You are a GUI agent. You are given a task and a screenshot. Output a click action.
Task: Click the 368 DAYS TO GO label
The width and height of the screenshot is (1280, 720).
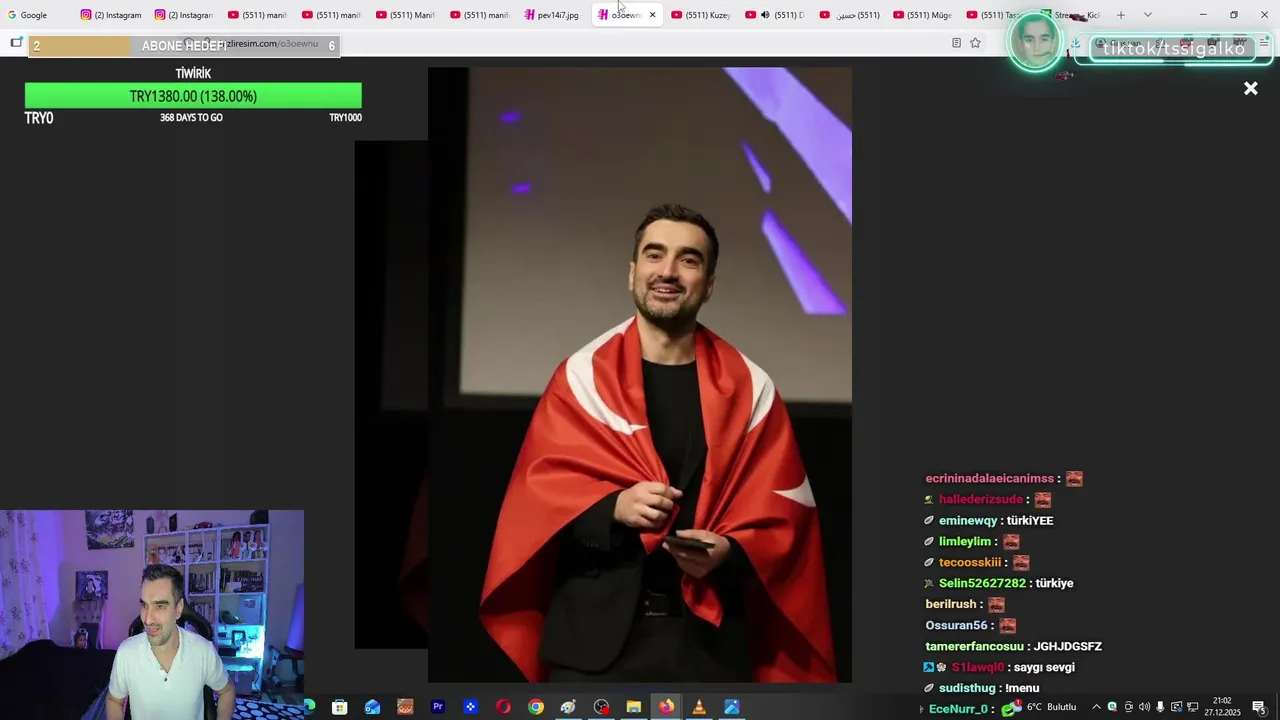tap(191, 118)
